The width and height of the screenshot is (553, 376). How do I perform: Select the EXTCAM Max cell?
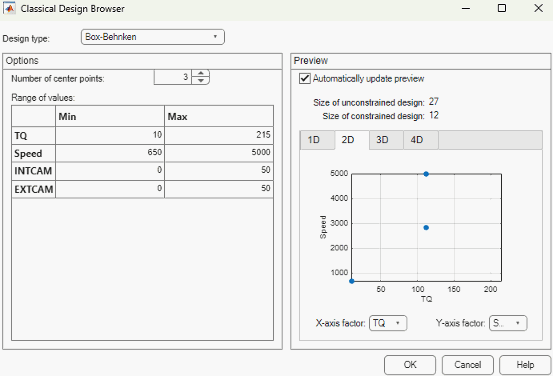coord(219,189)
